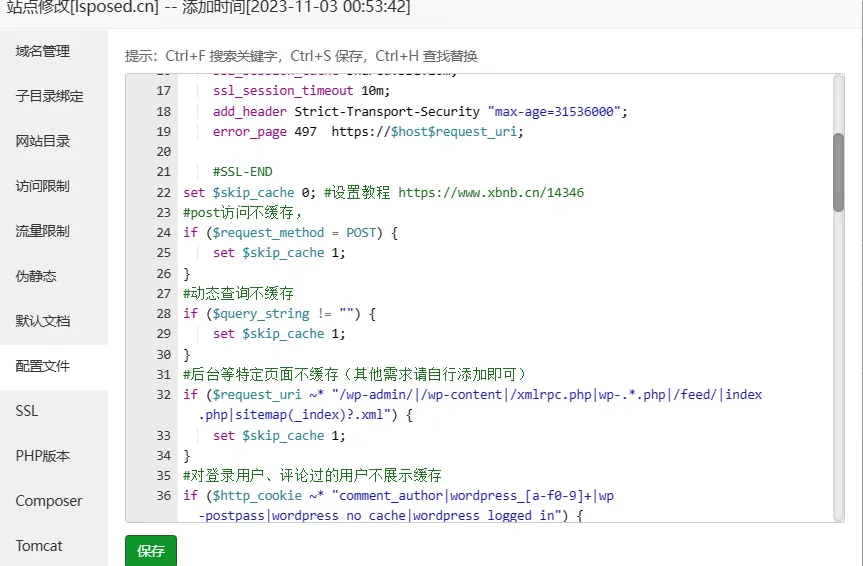
Task: Click the #SSL-END comment
Action: pyautogui.click(x=243, y=172)
